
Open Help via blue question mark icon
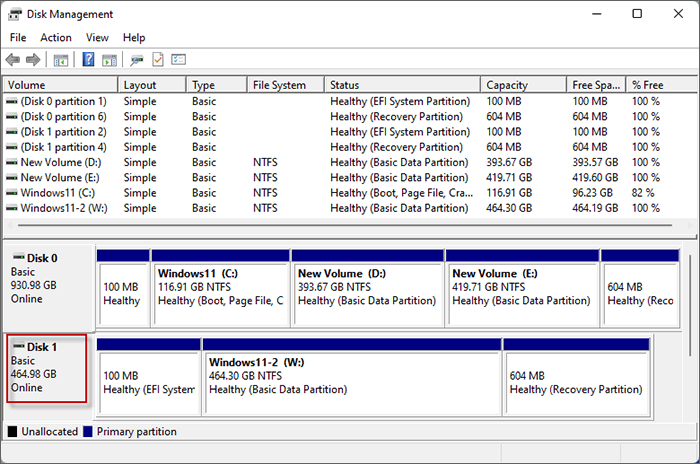point(89,60)
